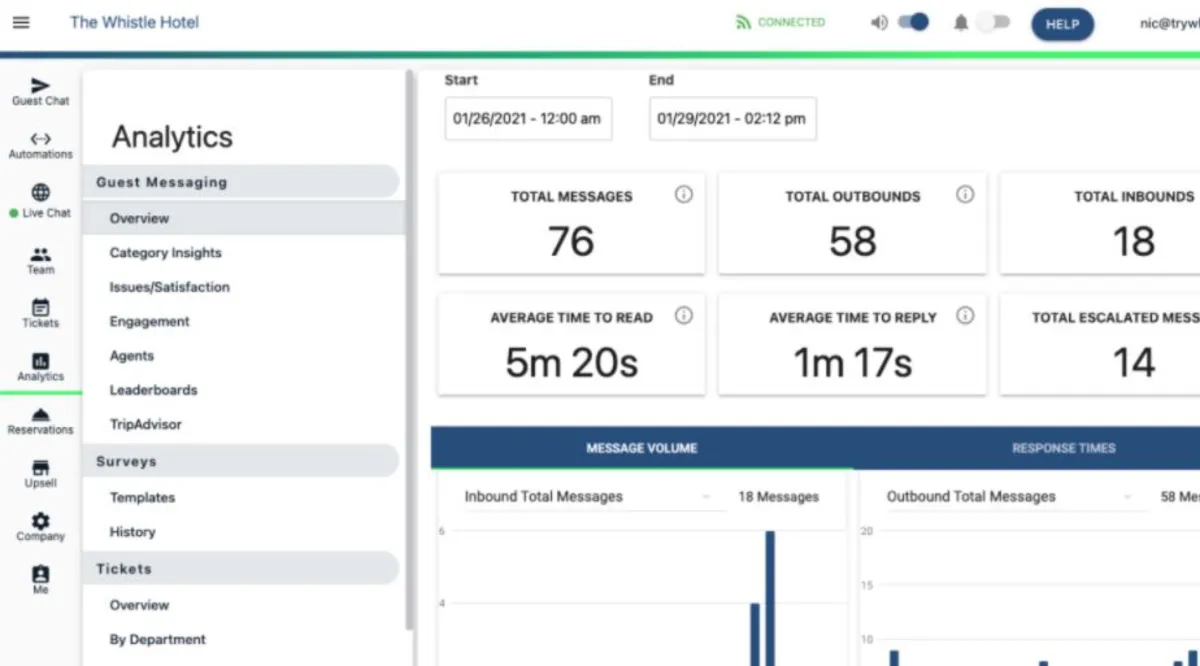Open the Start date picker field
Viewport: 1200px width, 666px height.
[528, 119]
